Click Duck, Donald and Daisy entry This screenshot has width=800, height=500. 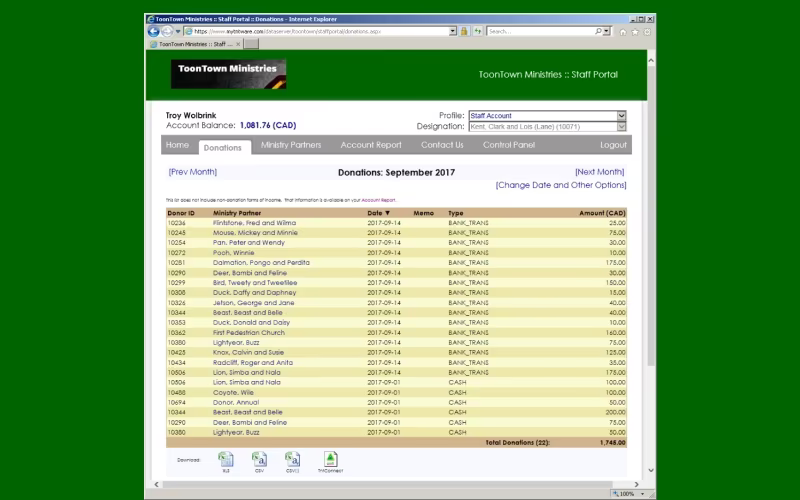(251, 322)
